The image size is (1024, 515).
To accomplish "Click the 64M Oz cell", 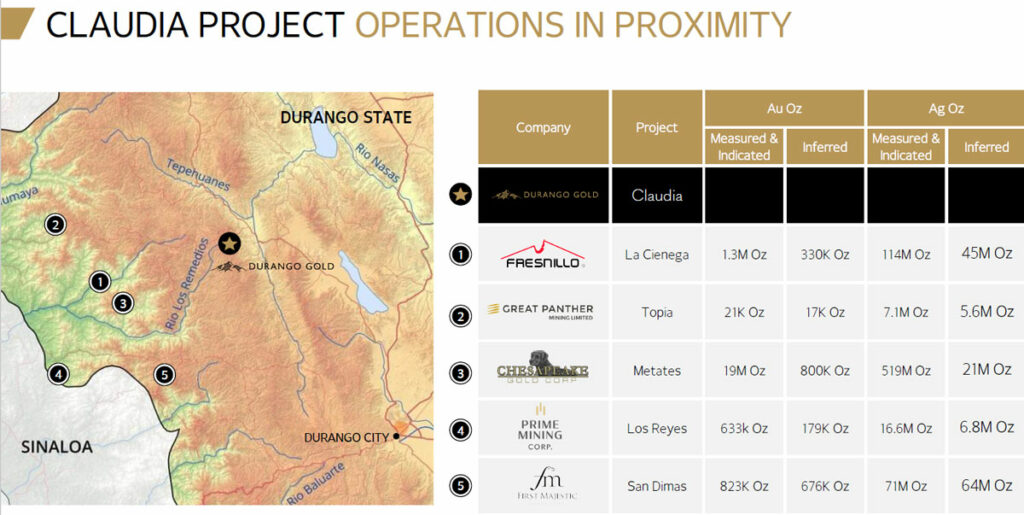I will 986,485.
